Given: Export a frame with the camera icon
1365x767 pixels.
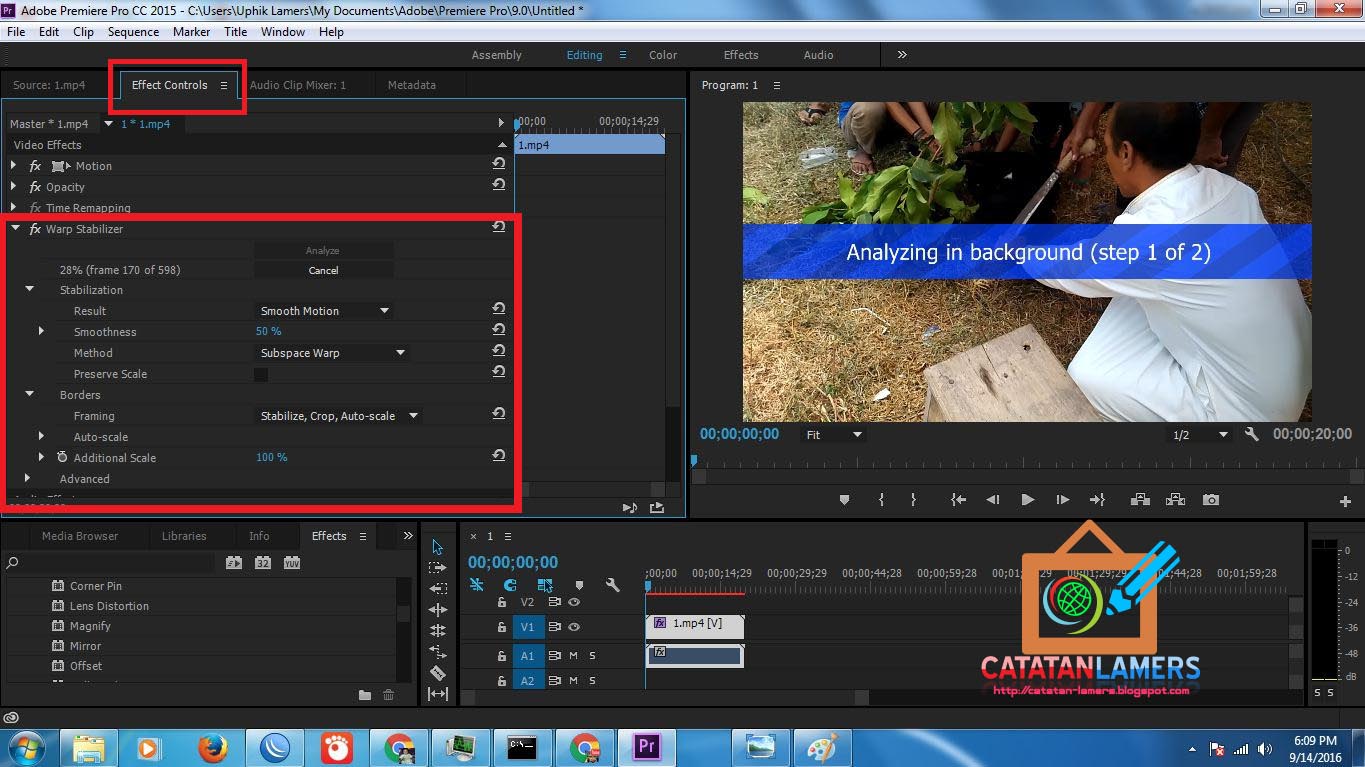Looking at the screenshot, I should click(1211, 500).
